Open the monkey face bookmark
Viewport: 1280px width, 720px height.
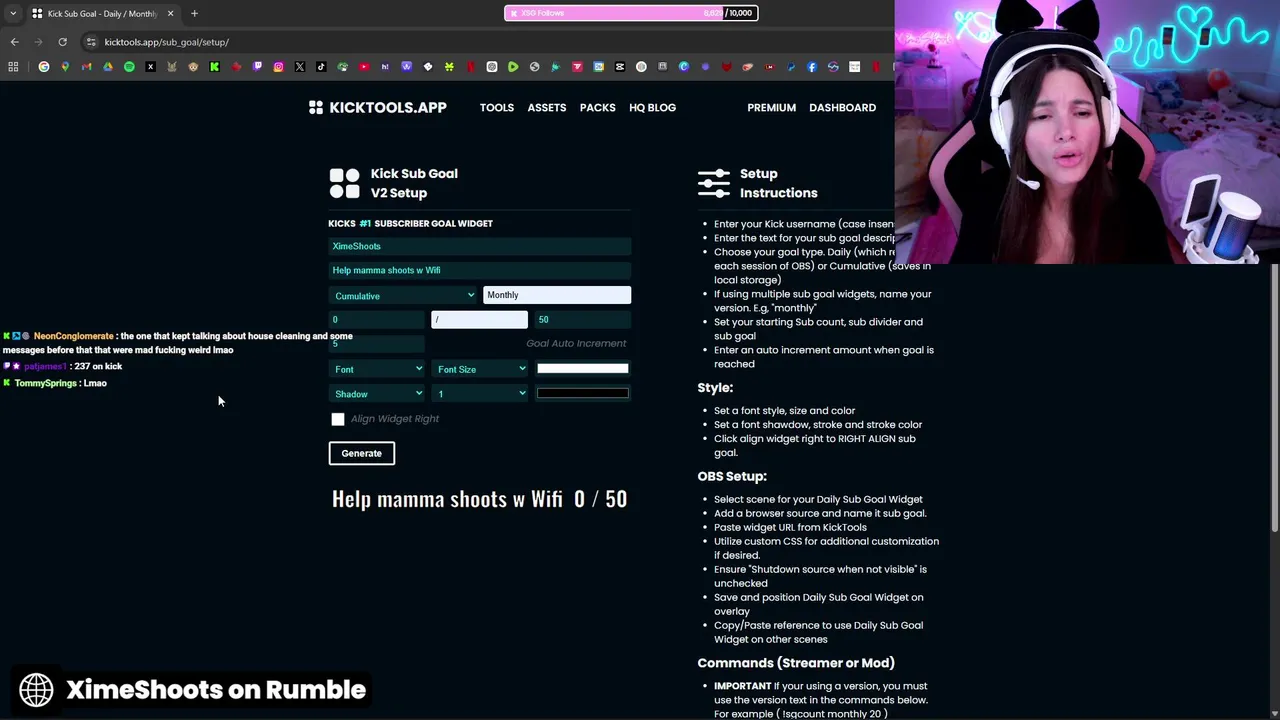pos(193,67)
